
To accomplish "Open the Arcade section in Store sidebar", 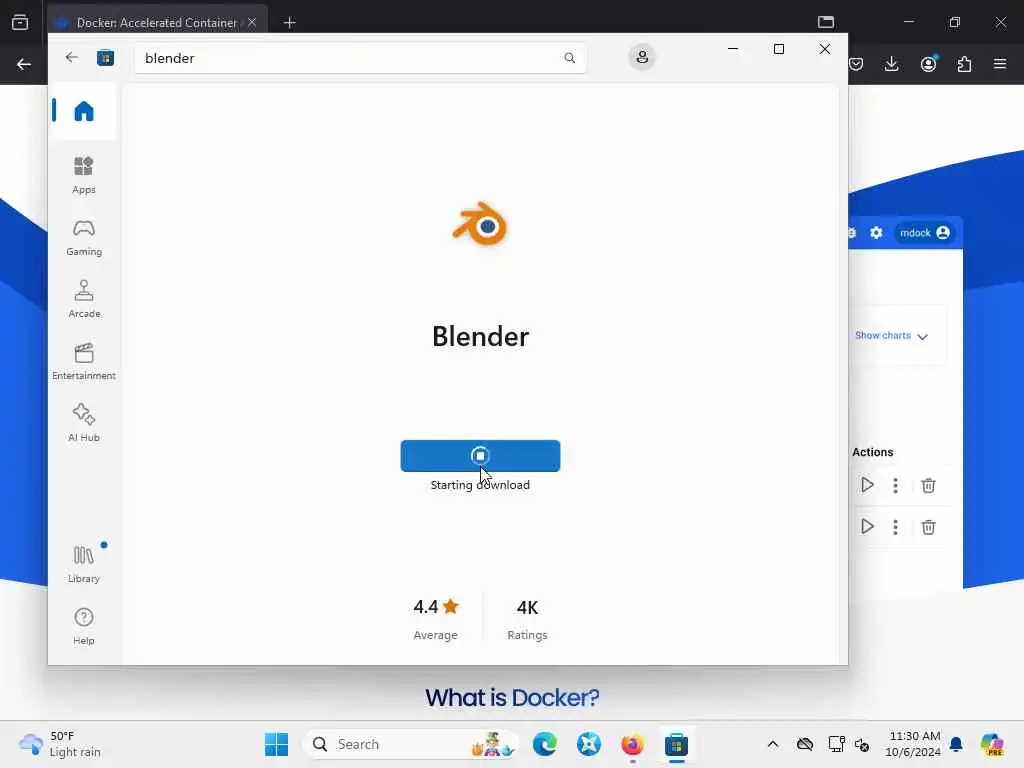I will pos(84,300).
